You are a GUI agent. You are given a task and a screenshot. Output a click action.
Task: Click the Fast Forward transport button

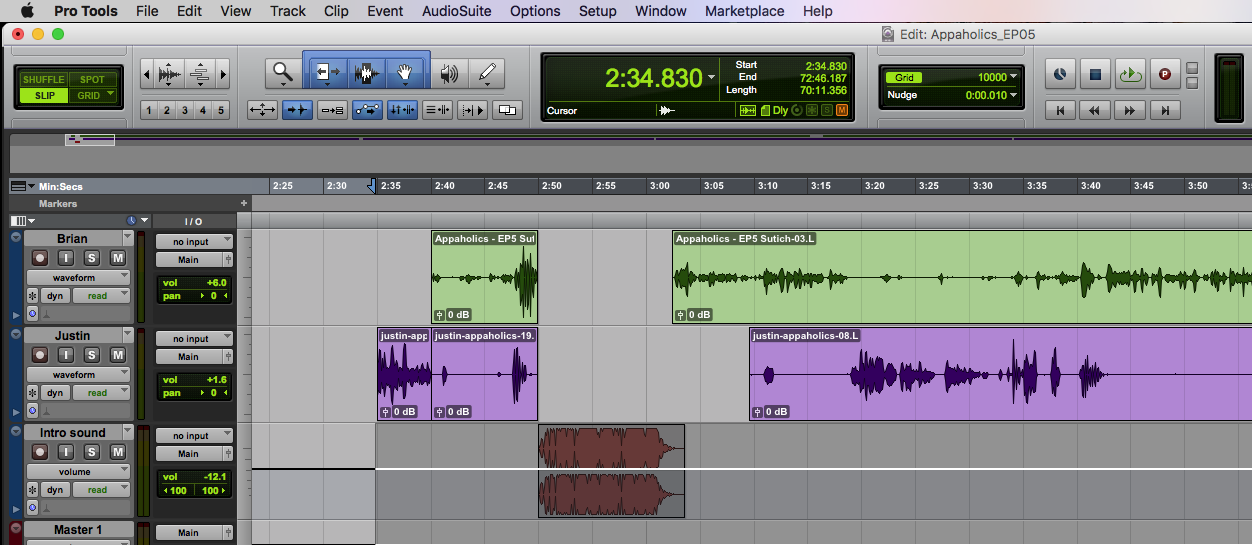[x=1130, y=110]
